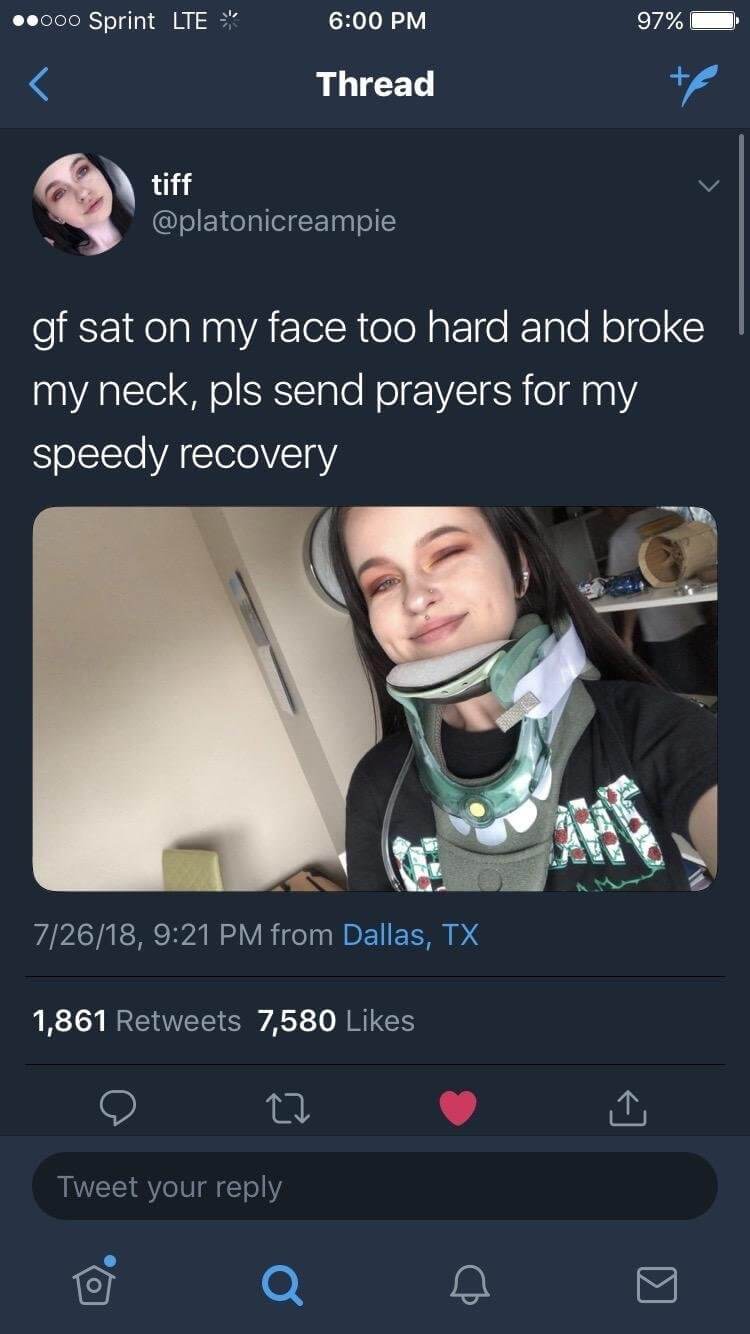750x1334 pixels.
Task: Tap the tiff display name
Action: click(x=171, y=185)
